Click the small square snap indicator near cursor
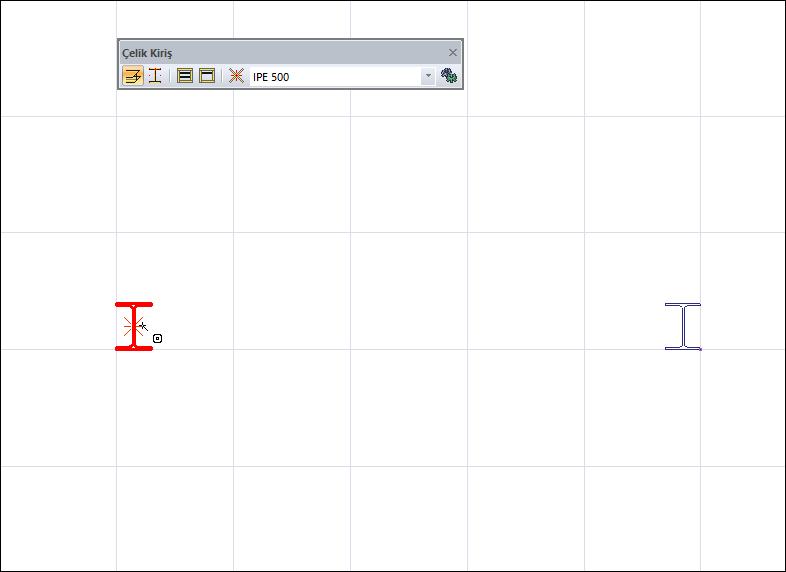The width and height of the screenshot is (786, 572). pos(157,339)
